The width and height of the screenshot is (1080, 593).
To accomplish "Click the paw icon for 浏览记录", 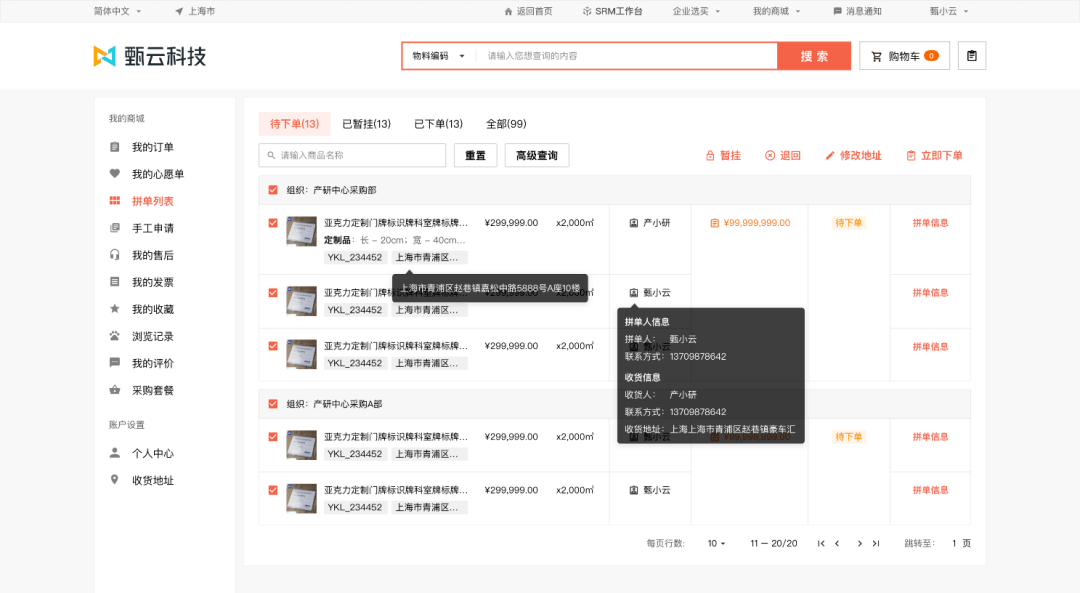I will (114, 335).
